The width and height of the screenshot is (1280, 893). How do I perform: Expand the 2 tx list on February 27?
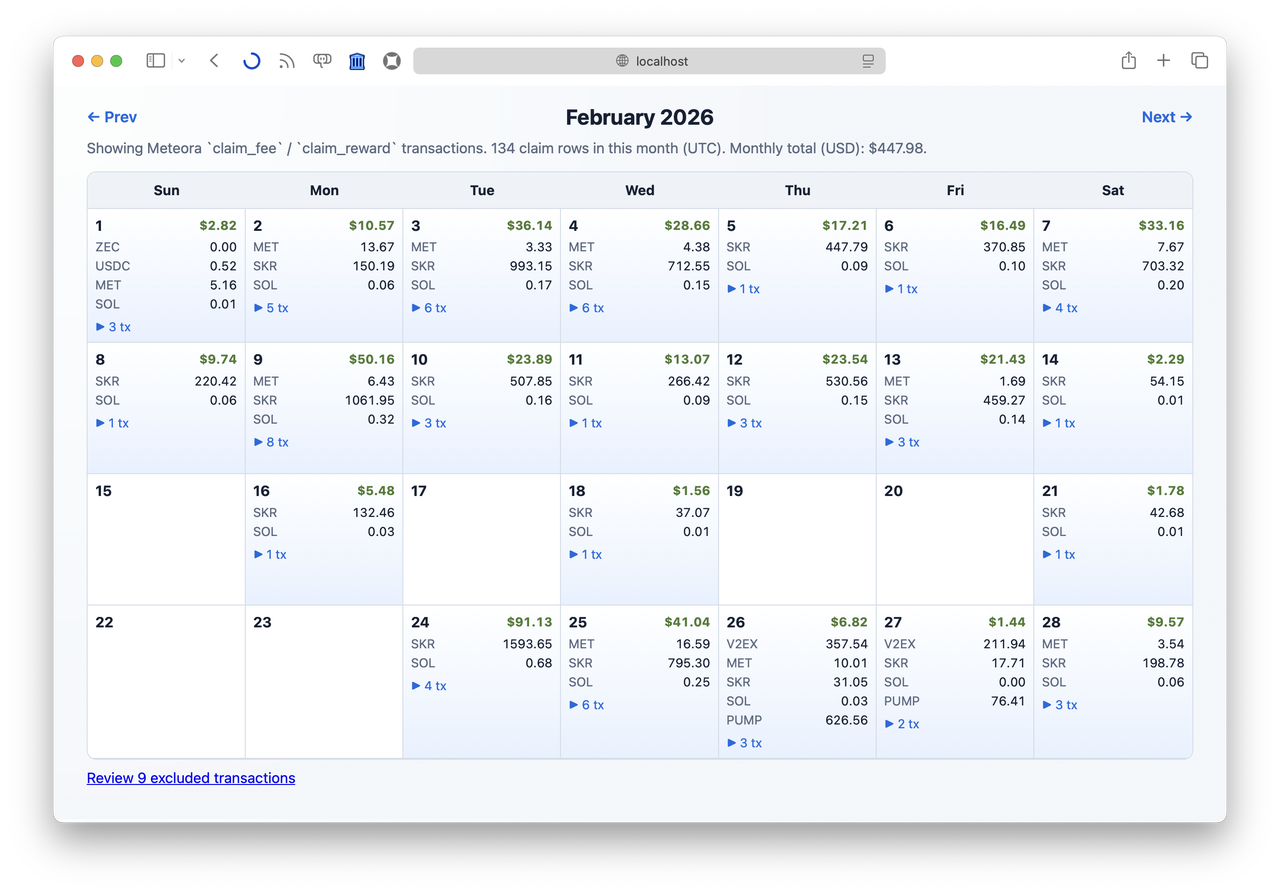pyautogui.click(x=902, y=724)
